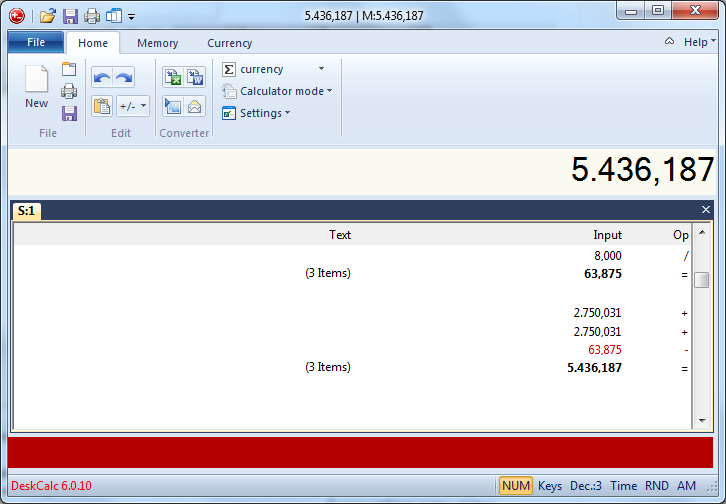Paste from clipboard in Edit group
726x504 pixels.
[x=102, y=106]
